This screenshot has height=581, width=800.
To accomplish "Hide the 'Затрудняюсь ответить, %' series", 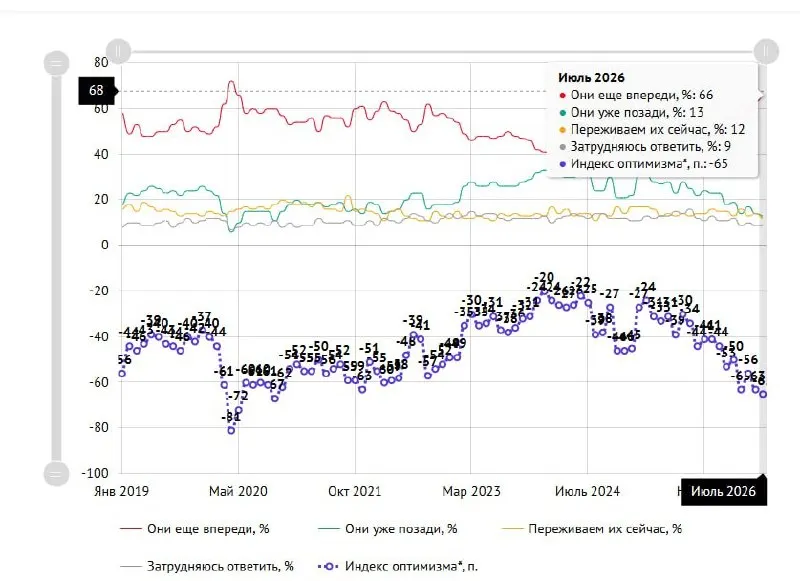I will 207,566.
